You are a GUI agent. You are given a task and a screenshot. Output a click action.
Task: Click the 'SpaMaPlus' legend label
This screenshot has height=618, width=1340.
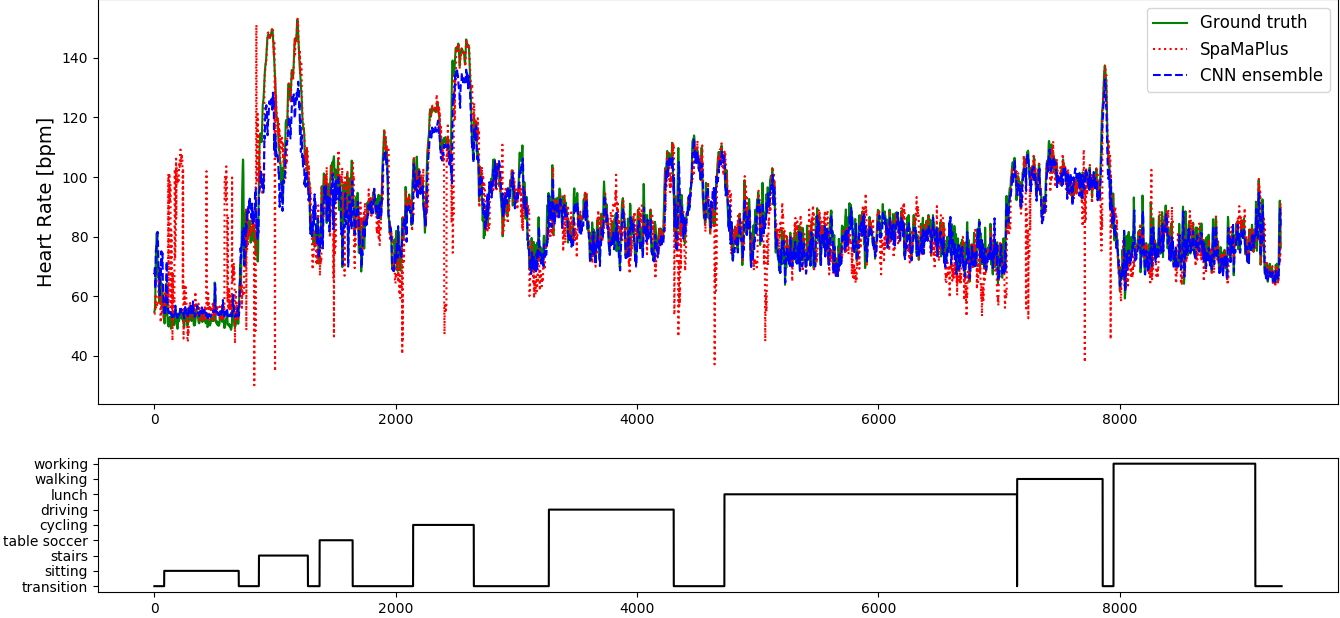pyautogui.click(x=1244, y=49)
